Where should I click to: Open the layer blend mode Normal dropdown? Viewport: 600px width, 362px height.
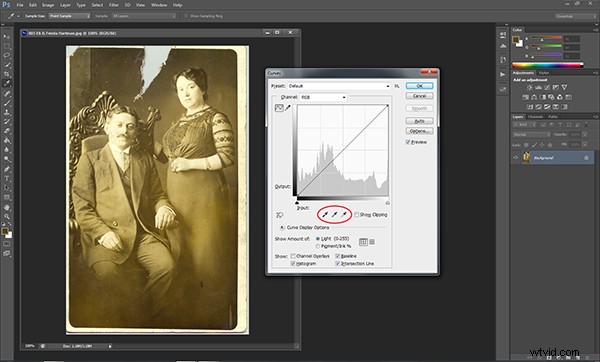point(531,135)
